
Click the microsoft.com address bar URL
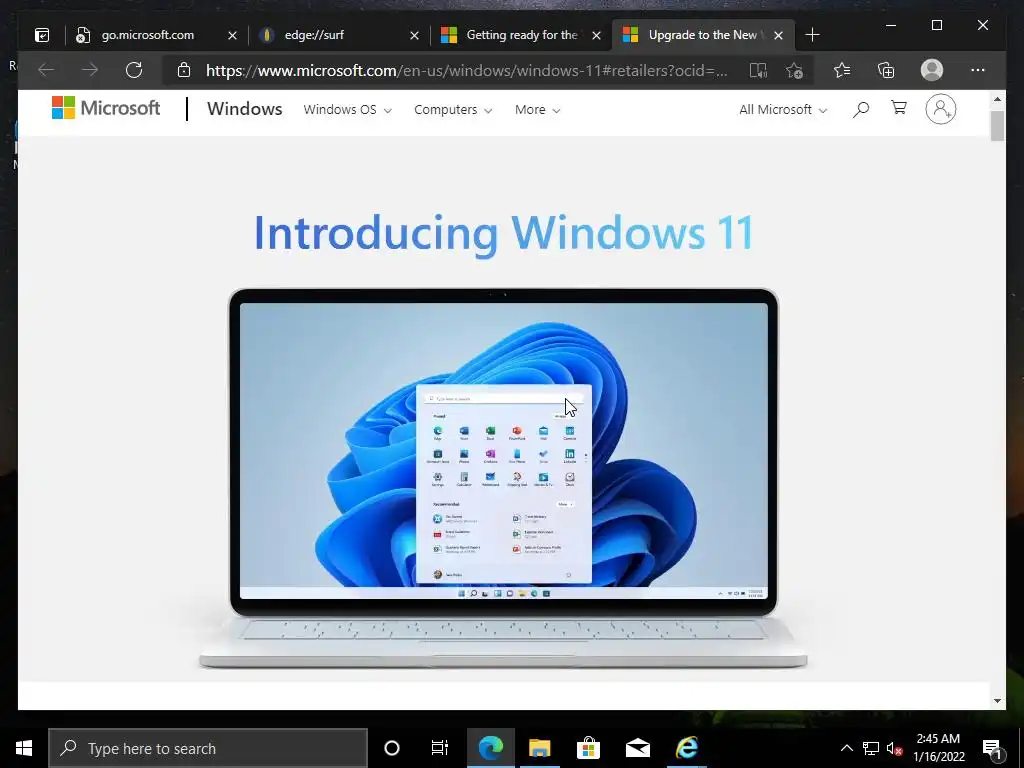point(466,71)
